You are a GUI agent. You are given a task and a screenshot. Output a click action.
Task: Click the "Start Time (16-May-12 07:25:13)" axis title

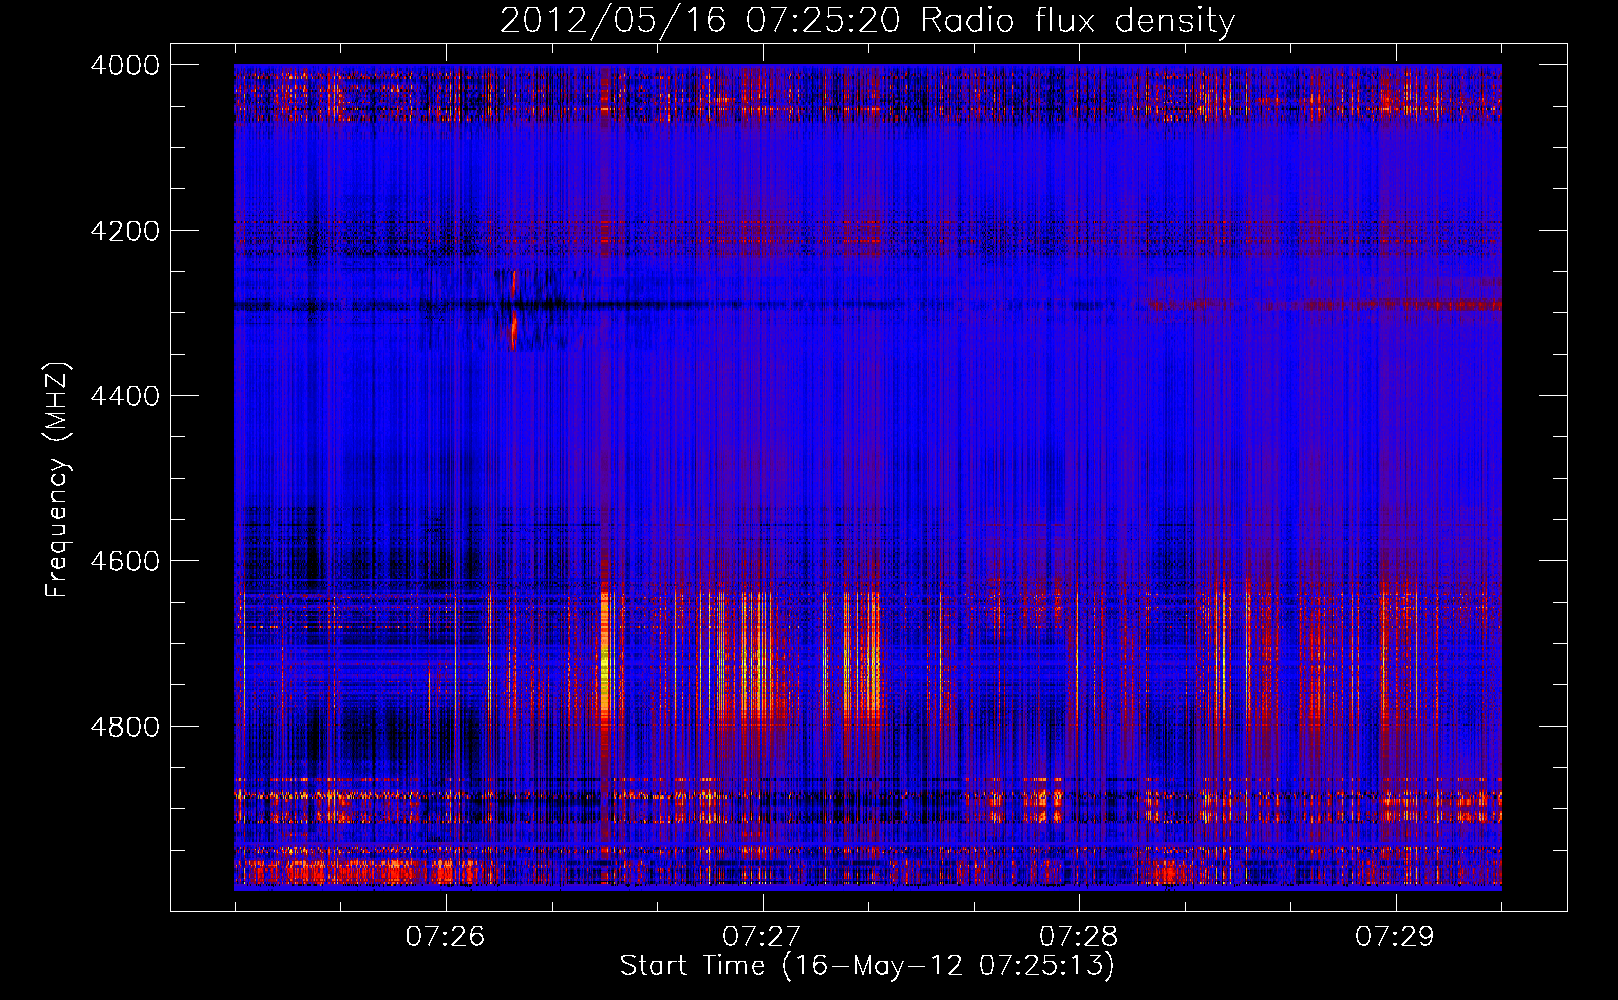867,966
